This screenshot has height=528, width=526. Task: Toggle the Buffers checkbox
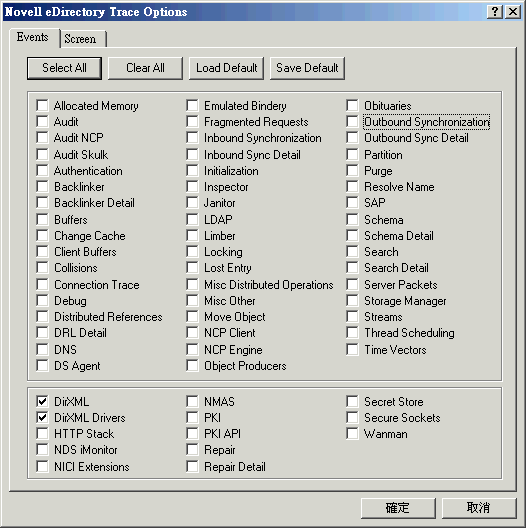pyautogui.click(x=42, y=220)
